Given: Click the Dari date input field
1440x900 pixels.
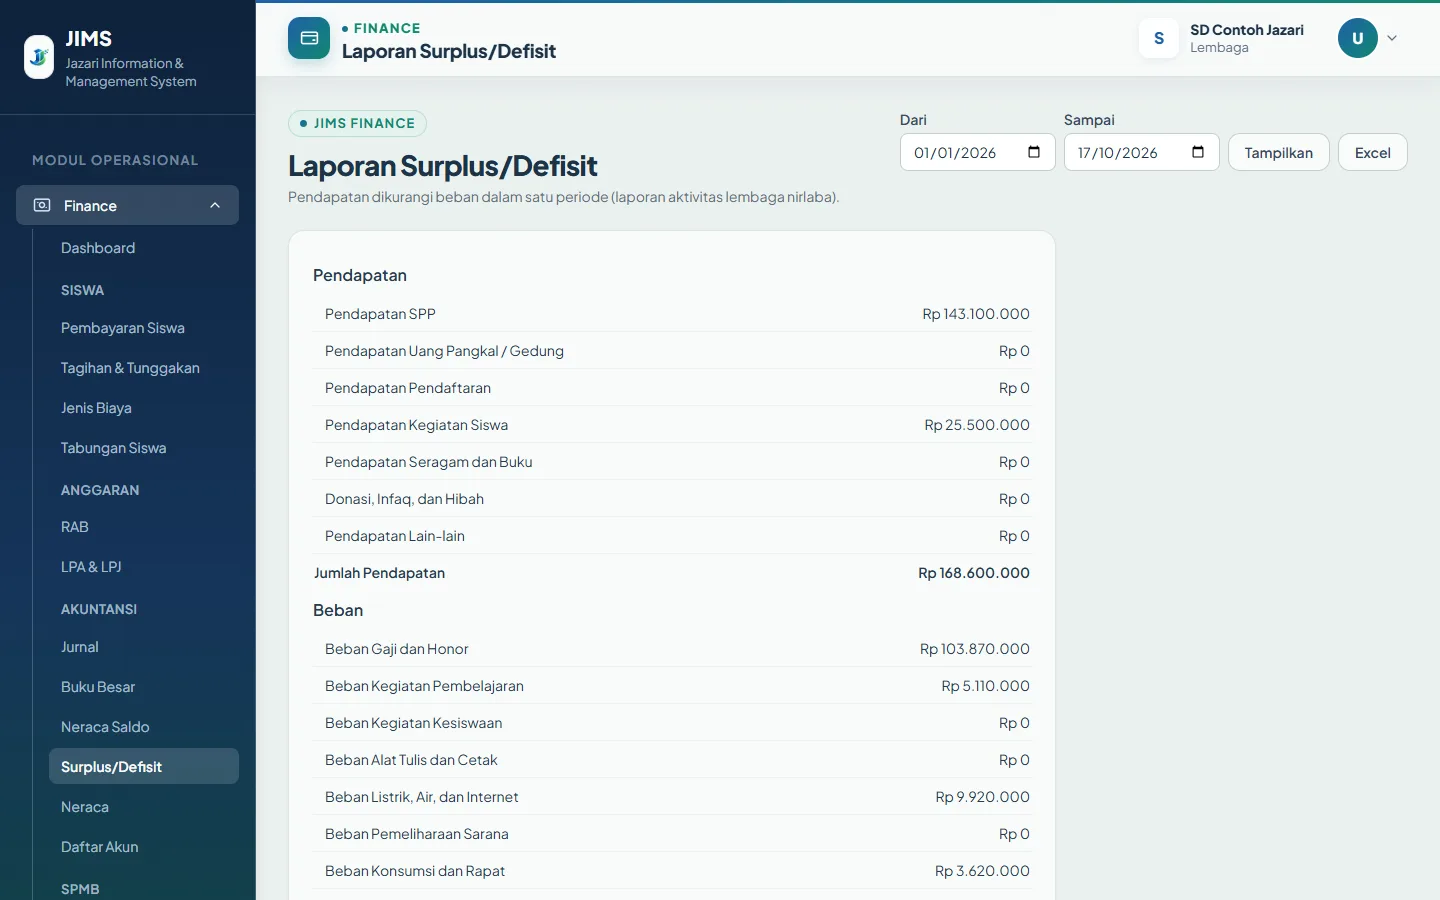Looking at the screenshot, I should tap(977, 152).
